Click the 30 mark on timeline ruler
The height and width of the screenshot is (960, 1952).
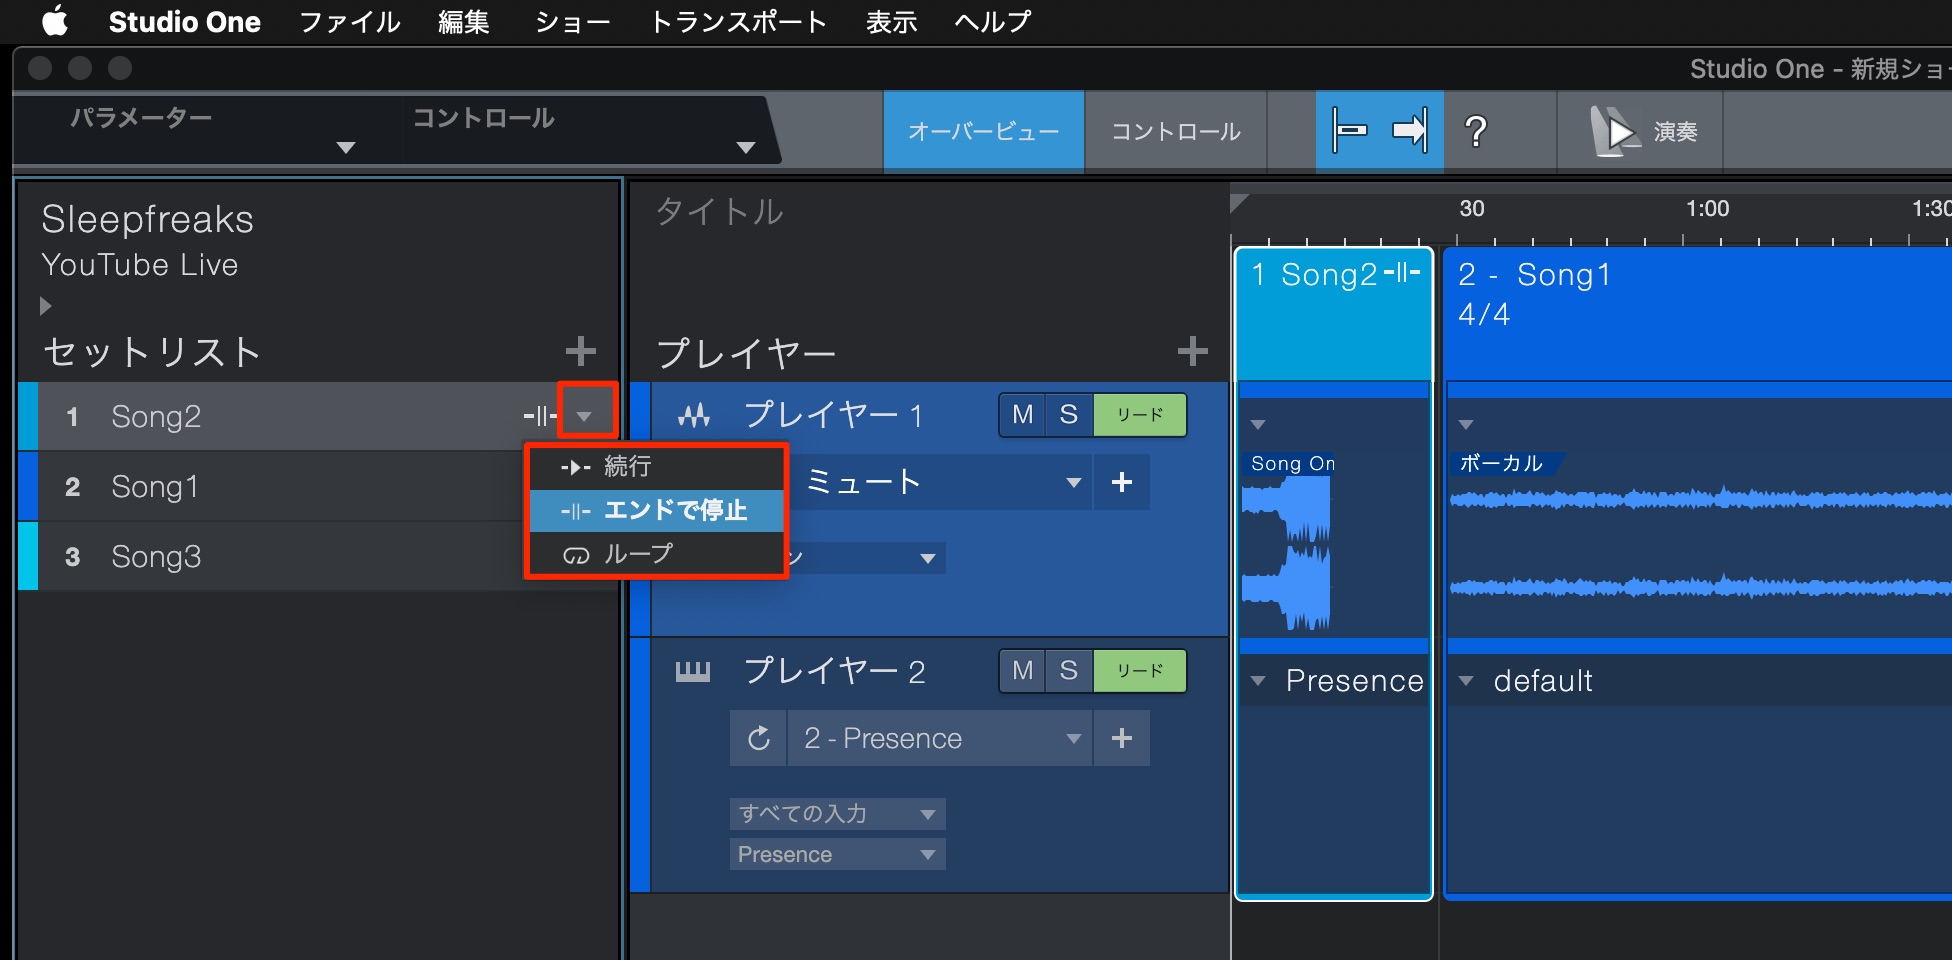pyautogui.click(x=1471, y=209)
